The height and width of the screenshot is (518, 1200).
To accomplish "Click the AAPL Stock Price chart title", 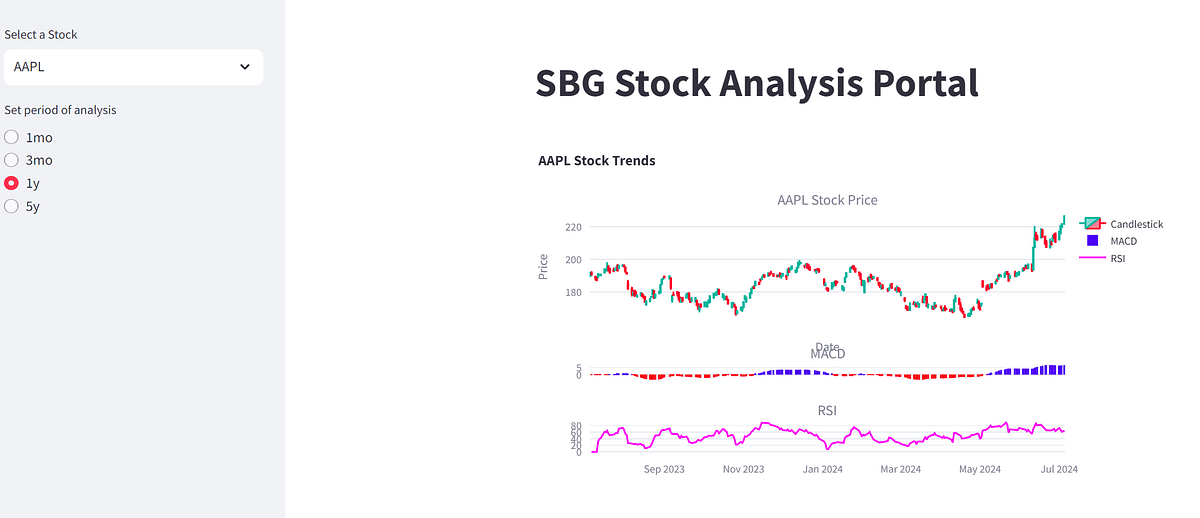I will tap(827, 200).
